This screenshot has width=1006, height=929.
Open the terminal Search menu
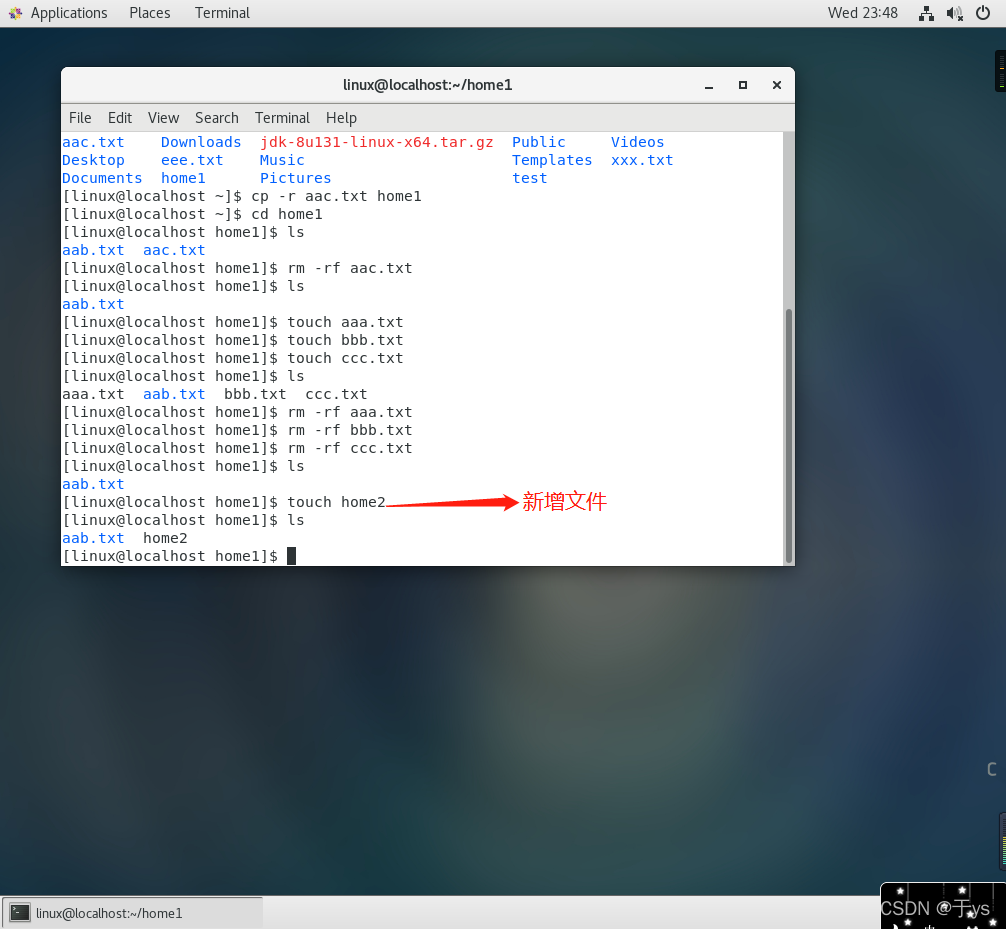click(217, 118)
